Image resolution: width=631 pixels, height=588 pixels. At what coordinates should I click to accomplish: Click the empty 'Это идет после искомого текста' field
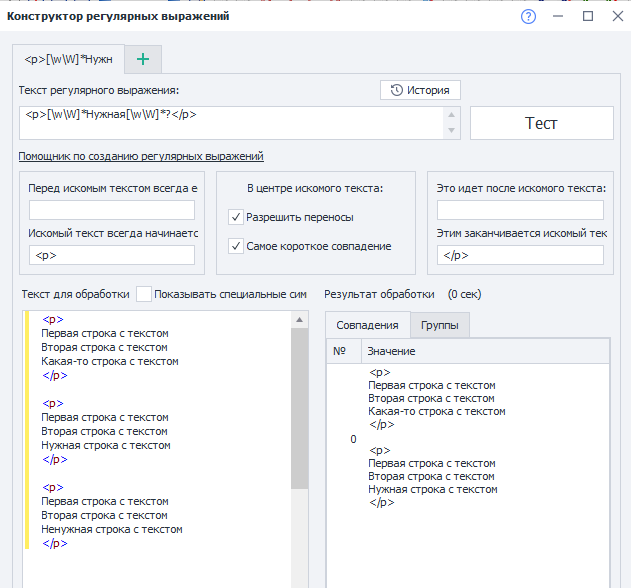click(520, 210)
